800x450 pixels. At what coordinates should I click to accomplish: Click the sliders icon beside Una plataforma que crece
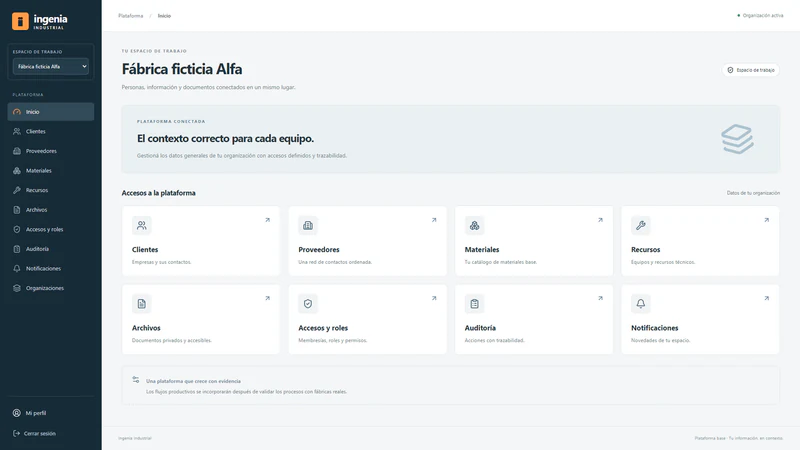(136, 380)
